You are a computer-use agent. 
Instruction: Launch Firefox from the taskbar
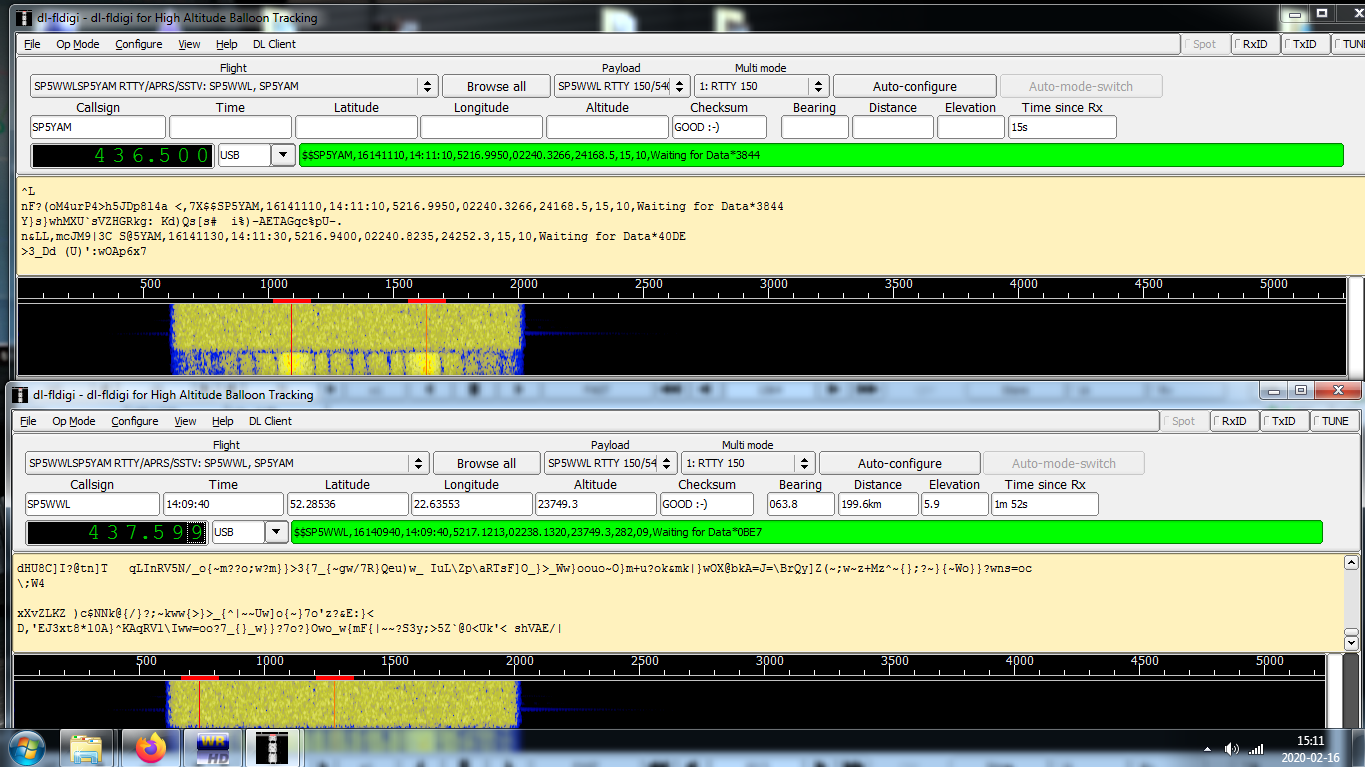[151, 749]
